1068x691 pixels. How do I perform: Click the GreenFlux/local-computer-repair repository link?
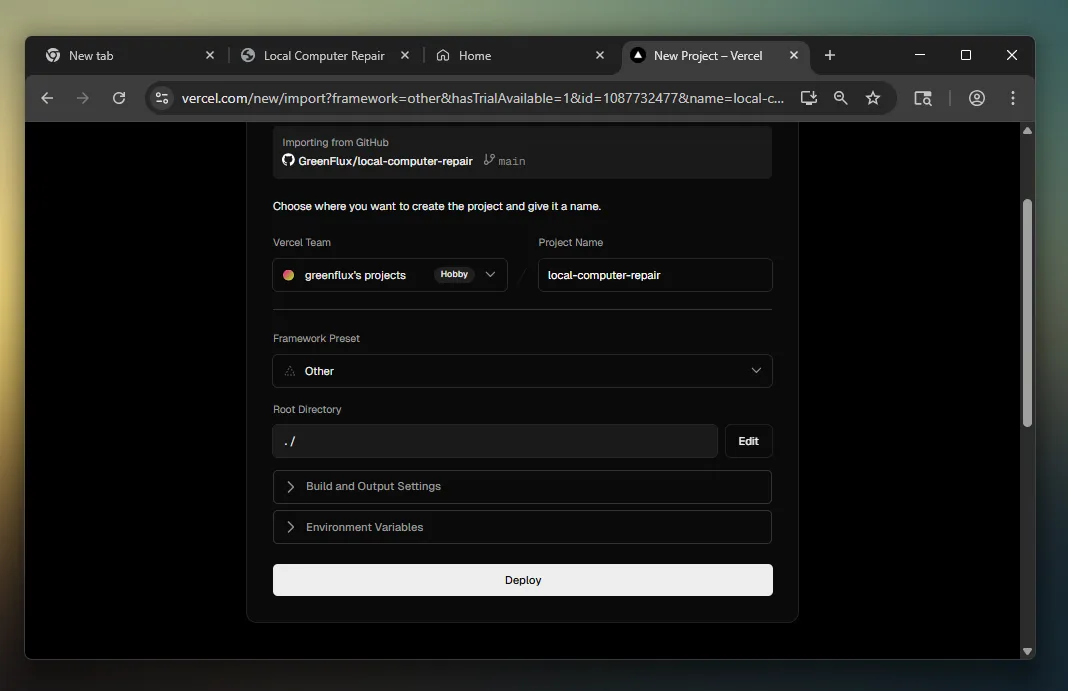click(385, 161)
